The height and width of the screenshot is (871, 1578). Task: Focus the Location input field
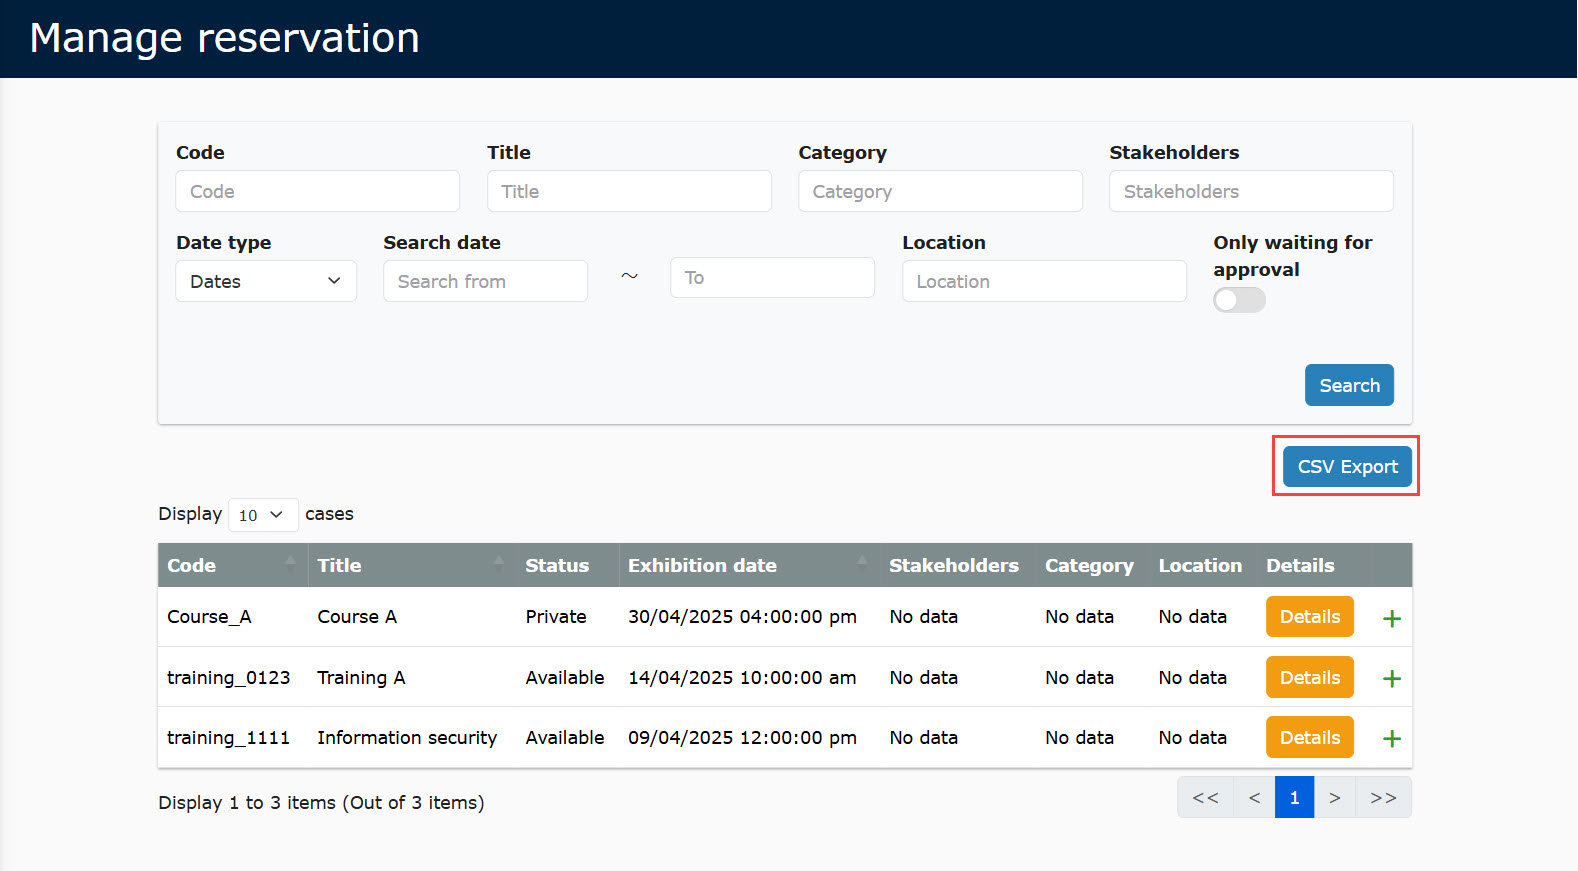coord(1044,281)
